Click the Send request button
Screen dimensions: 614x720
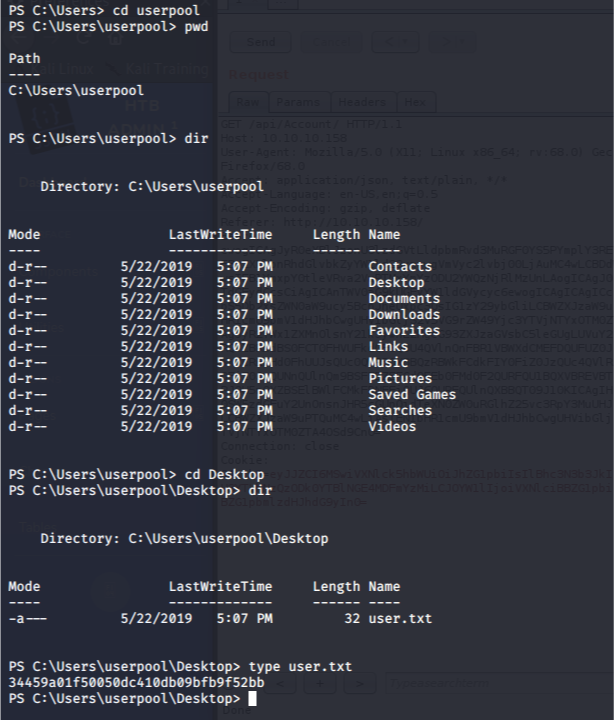pos(260,43)
